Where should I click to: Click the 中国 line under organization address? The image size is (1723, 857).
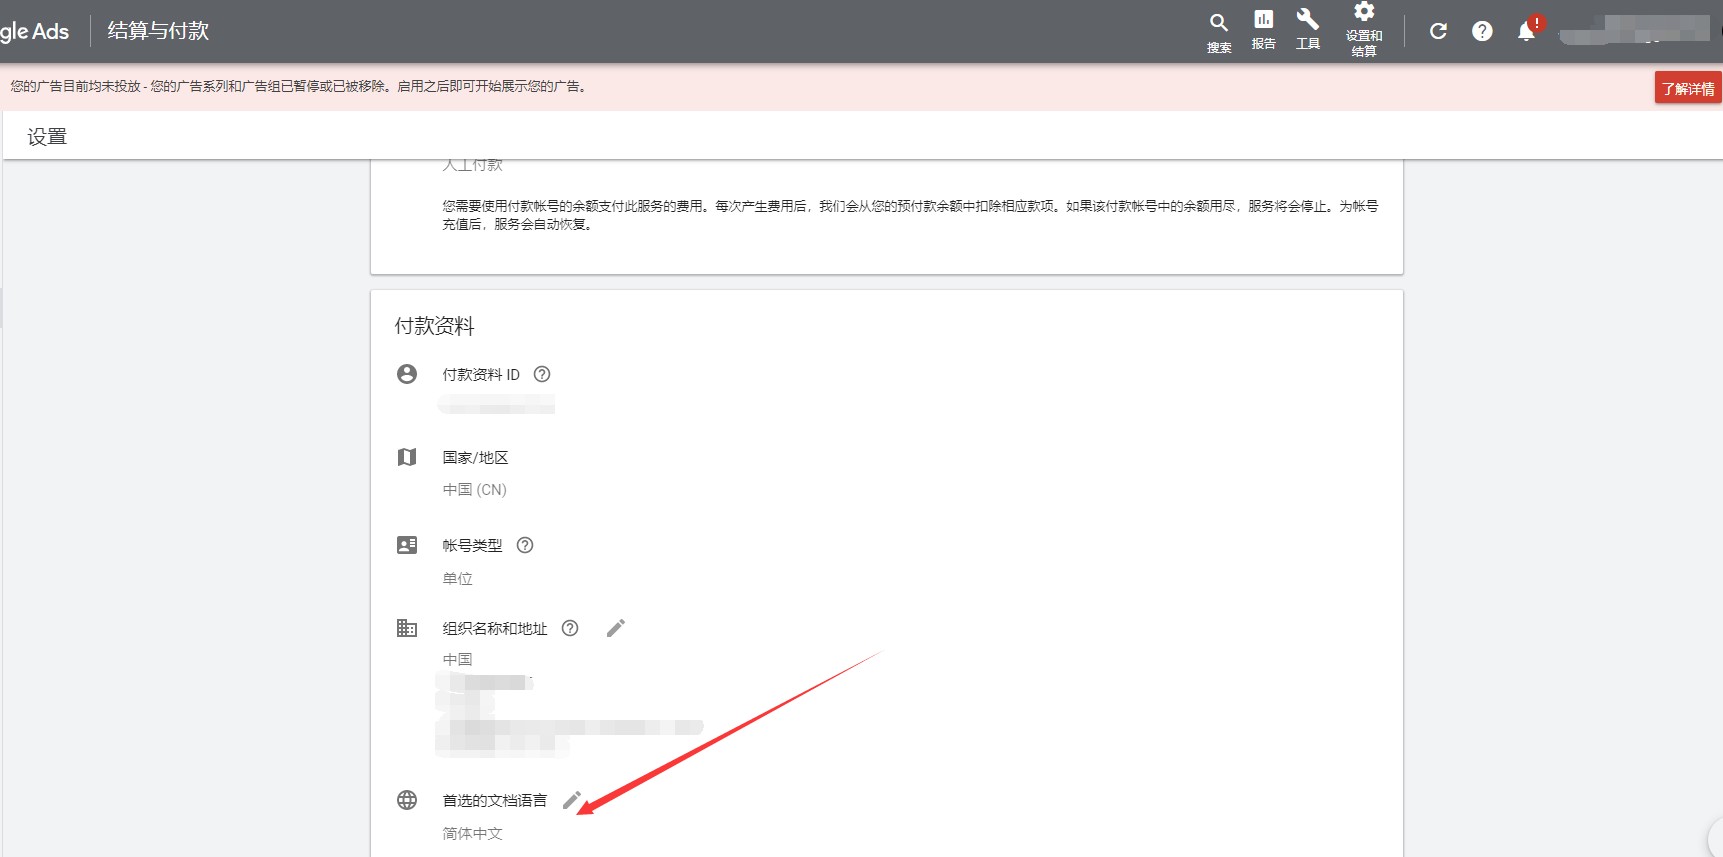[458, 660]
